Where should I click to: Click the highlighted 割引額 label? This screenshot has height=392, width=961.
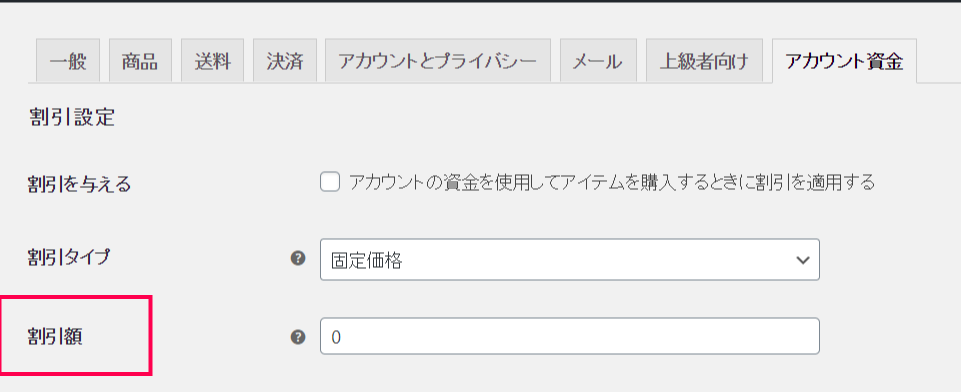tap(55, 336)
